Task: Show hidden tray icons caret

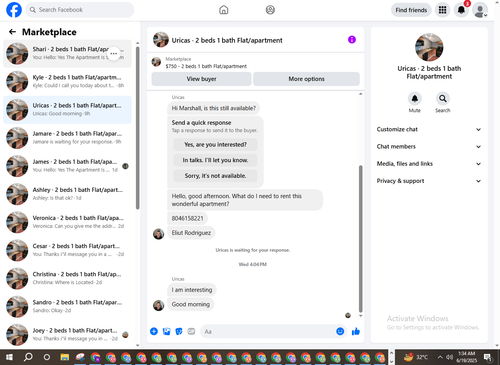Action: click(440, 357)
